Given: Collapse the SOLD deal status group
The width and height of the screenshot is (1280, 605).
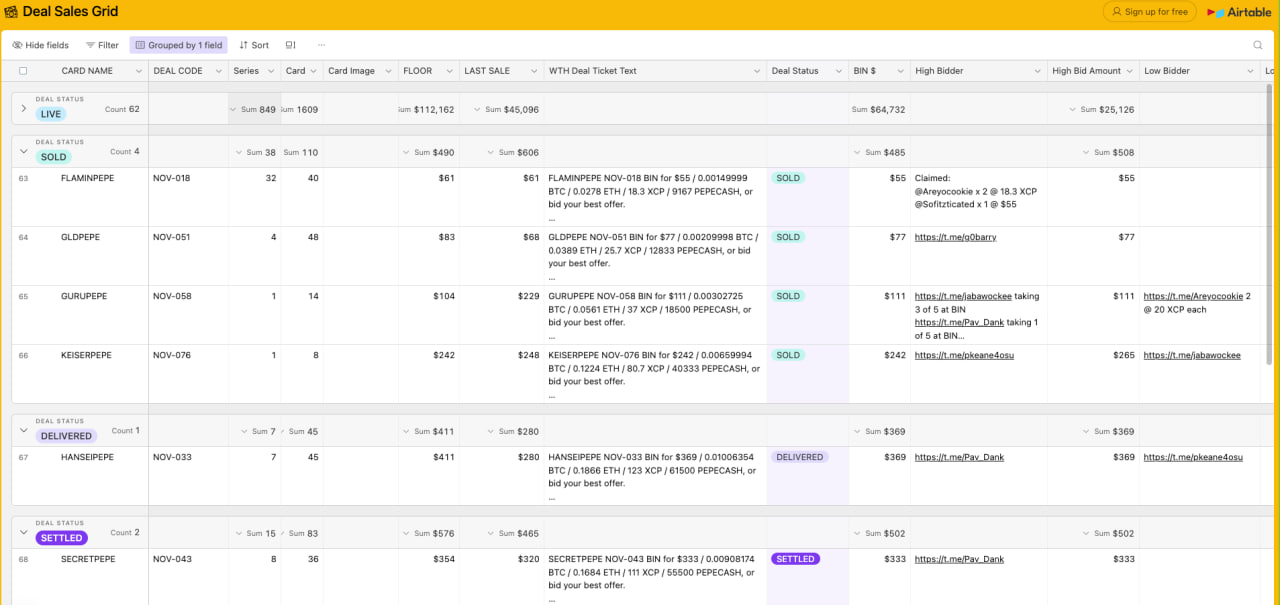Looking at the screenshot, I should click(x=23, y=151).
